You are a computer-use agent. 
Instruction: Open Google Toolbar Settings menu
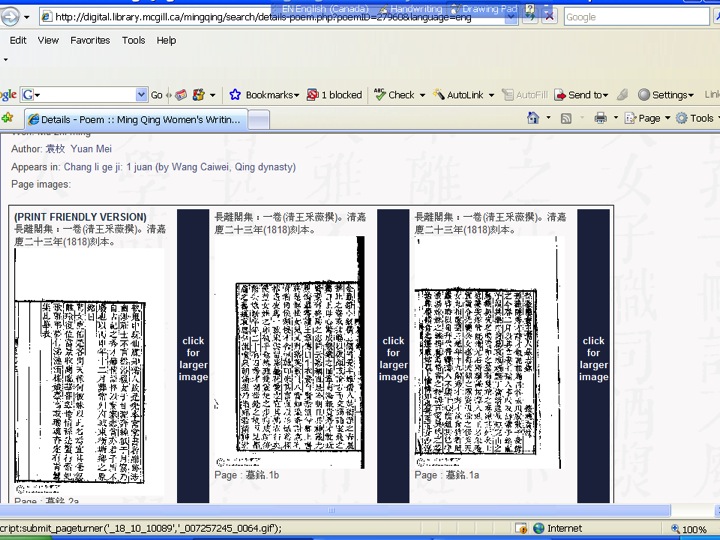(x=666, y=95)
